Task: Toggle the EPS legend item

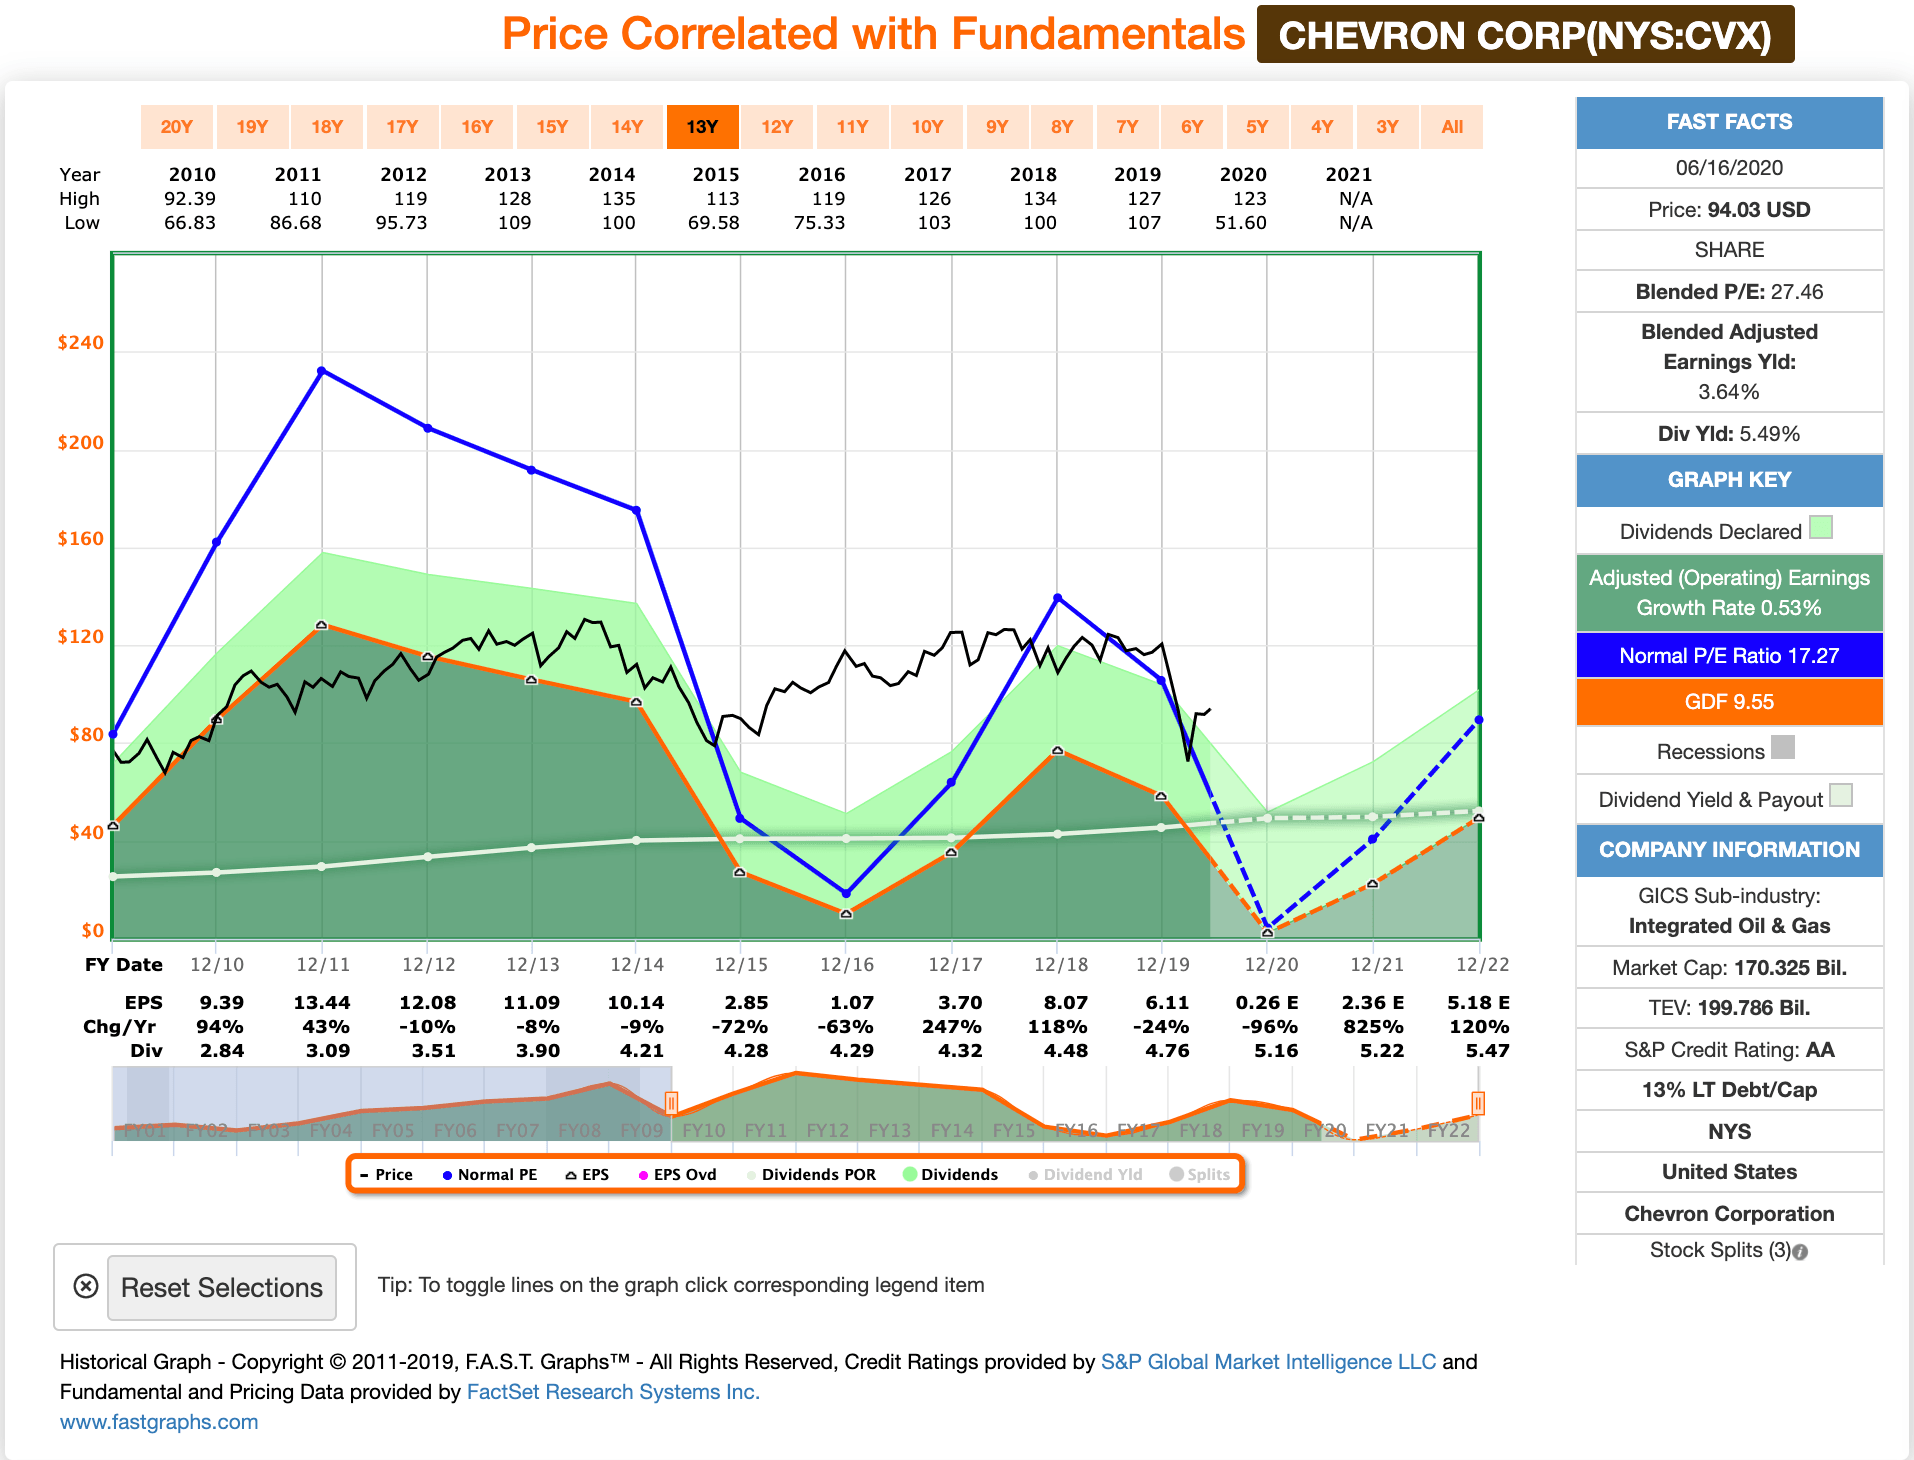Action: pos(587,1175)
